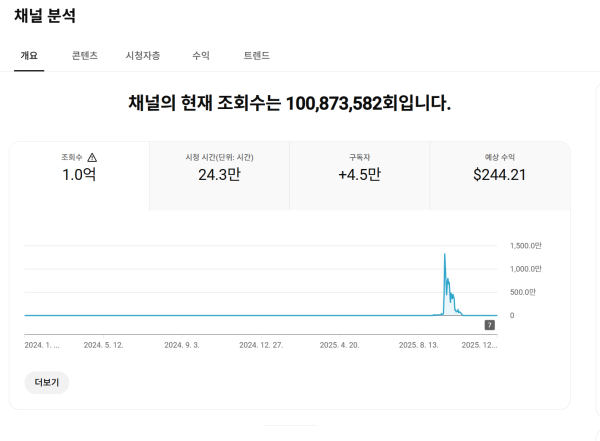Click the 2024. 9. 3. date label
The height and width of the screenshot is (441, 600).
(x=181, y=344)
